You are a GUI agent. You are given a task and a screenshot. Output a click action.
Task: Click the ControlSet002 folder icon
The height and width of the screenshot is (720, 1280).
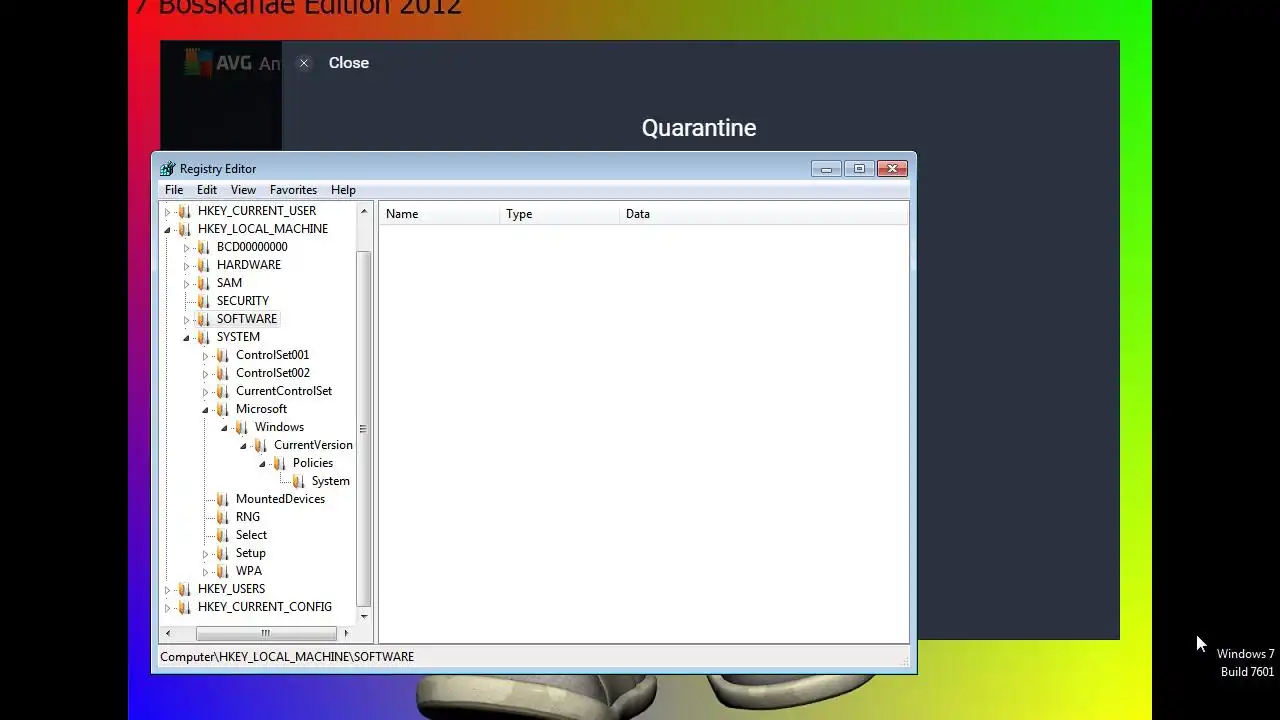pyautogui.click(x=222, y=373)
